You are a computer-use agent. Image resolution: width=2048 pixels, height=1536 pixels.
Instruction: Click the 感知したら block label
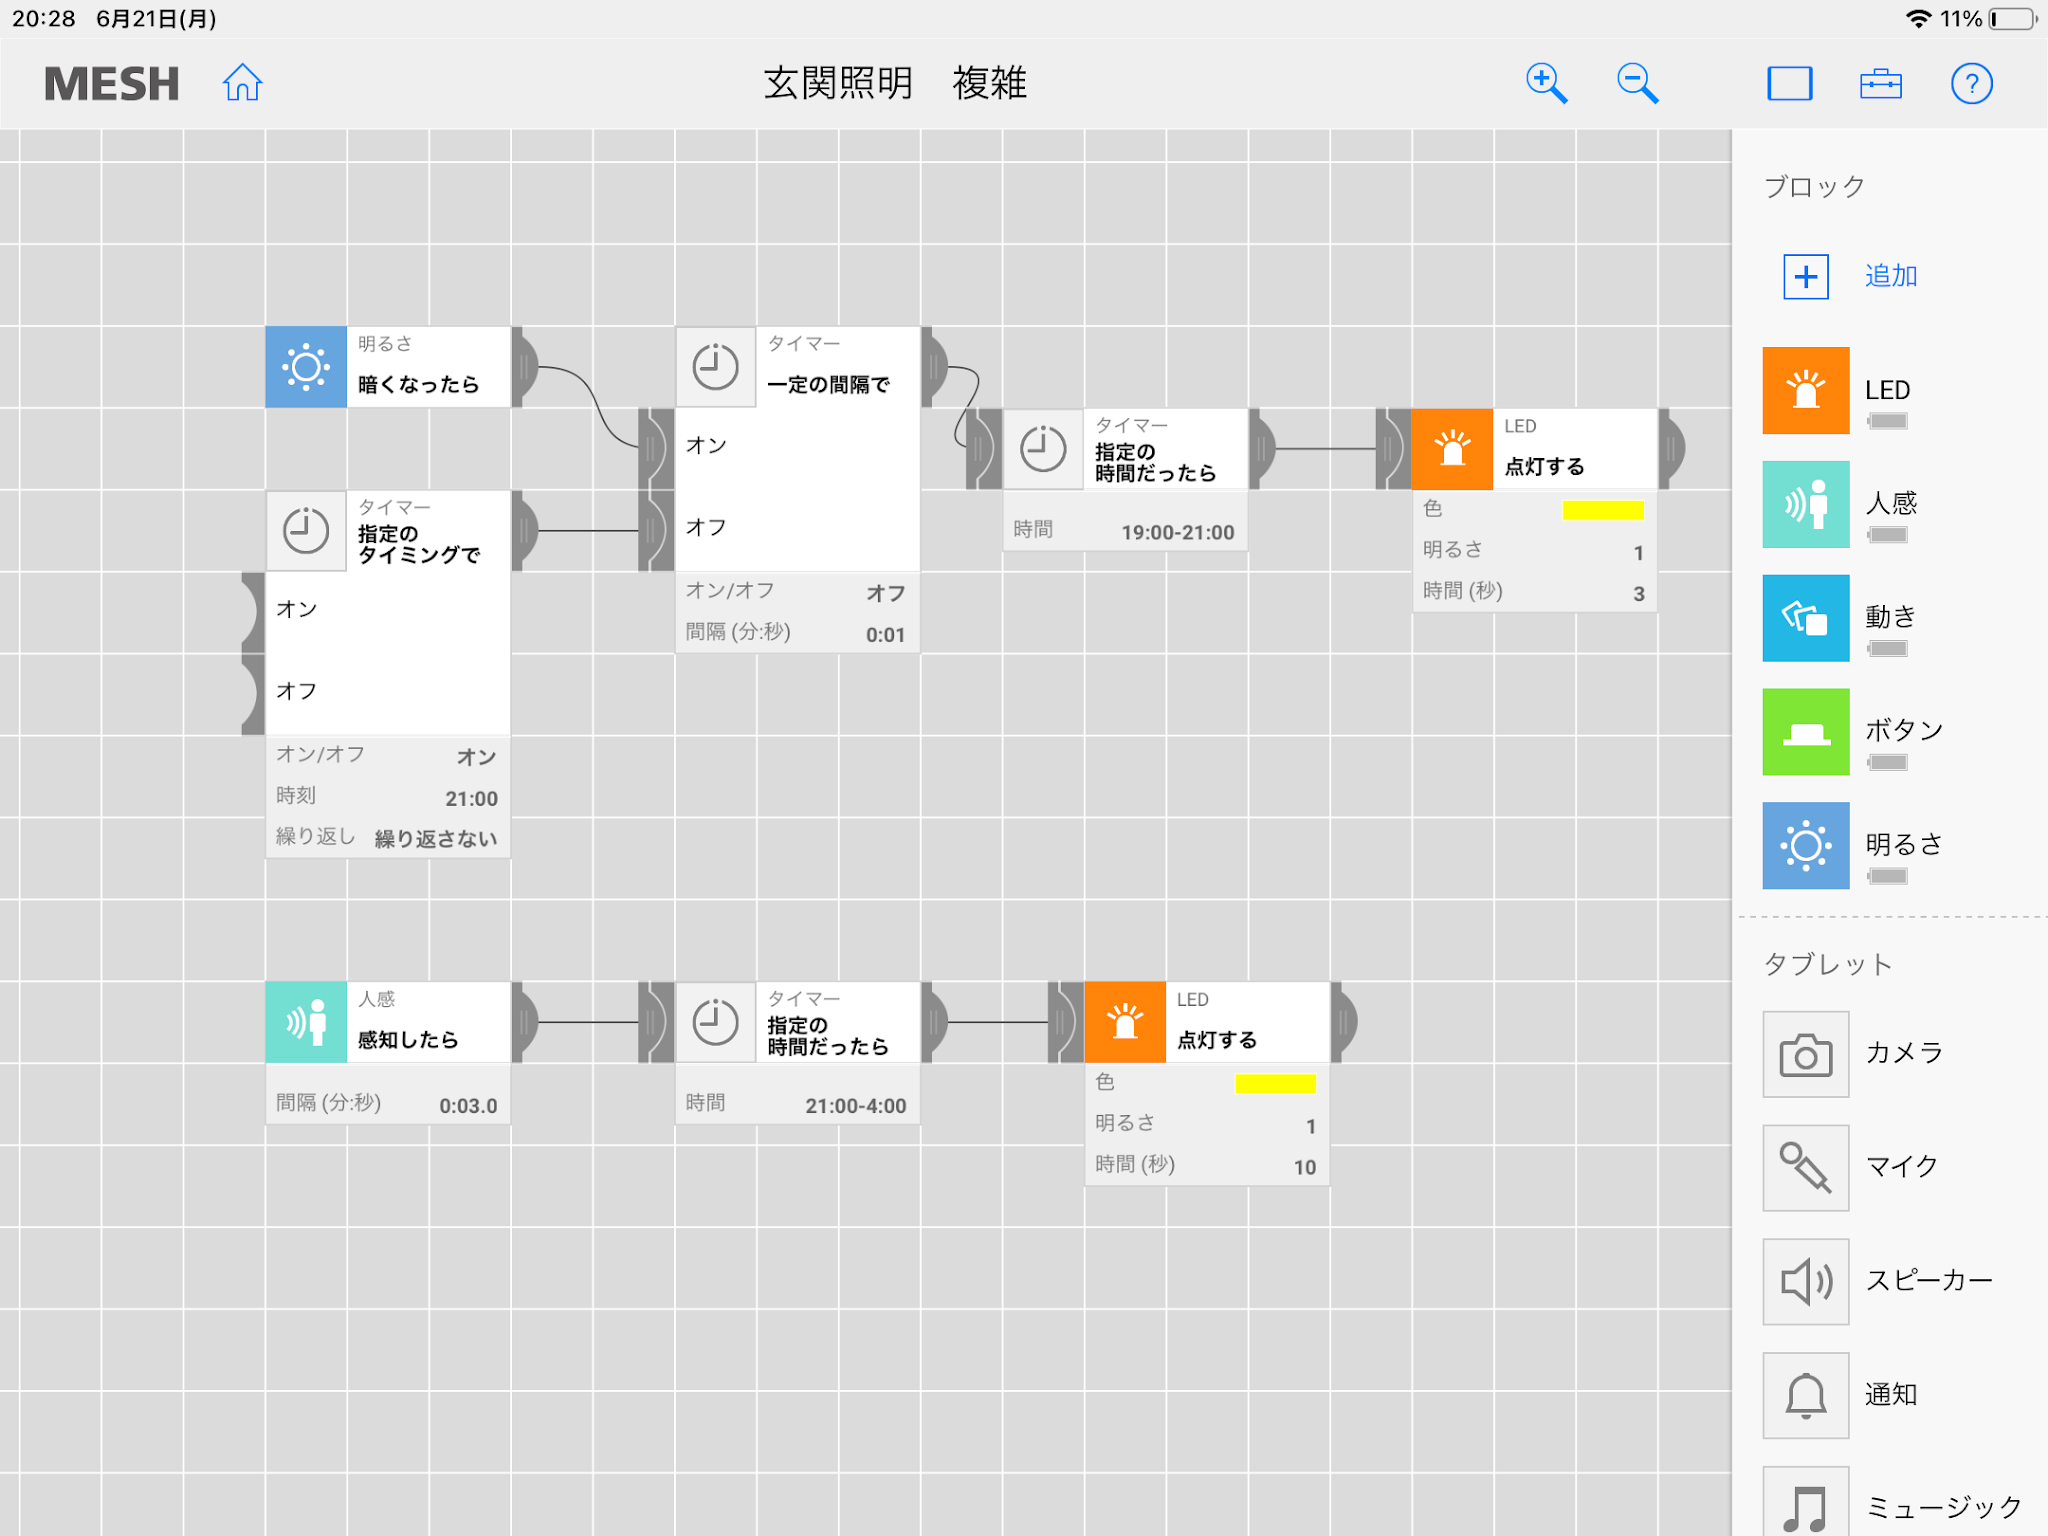(408, 1040)
